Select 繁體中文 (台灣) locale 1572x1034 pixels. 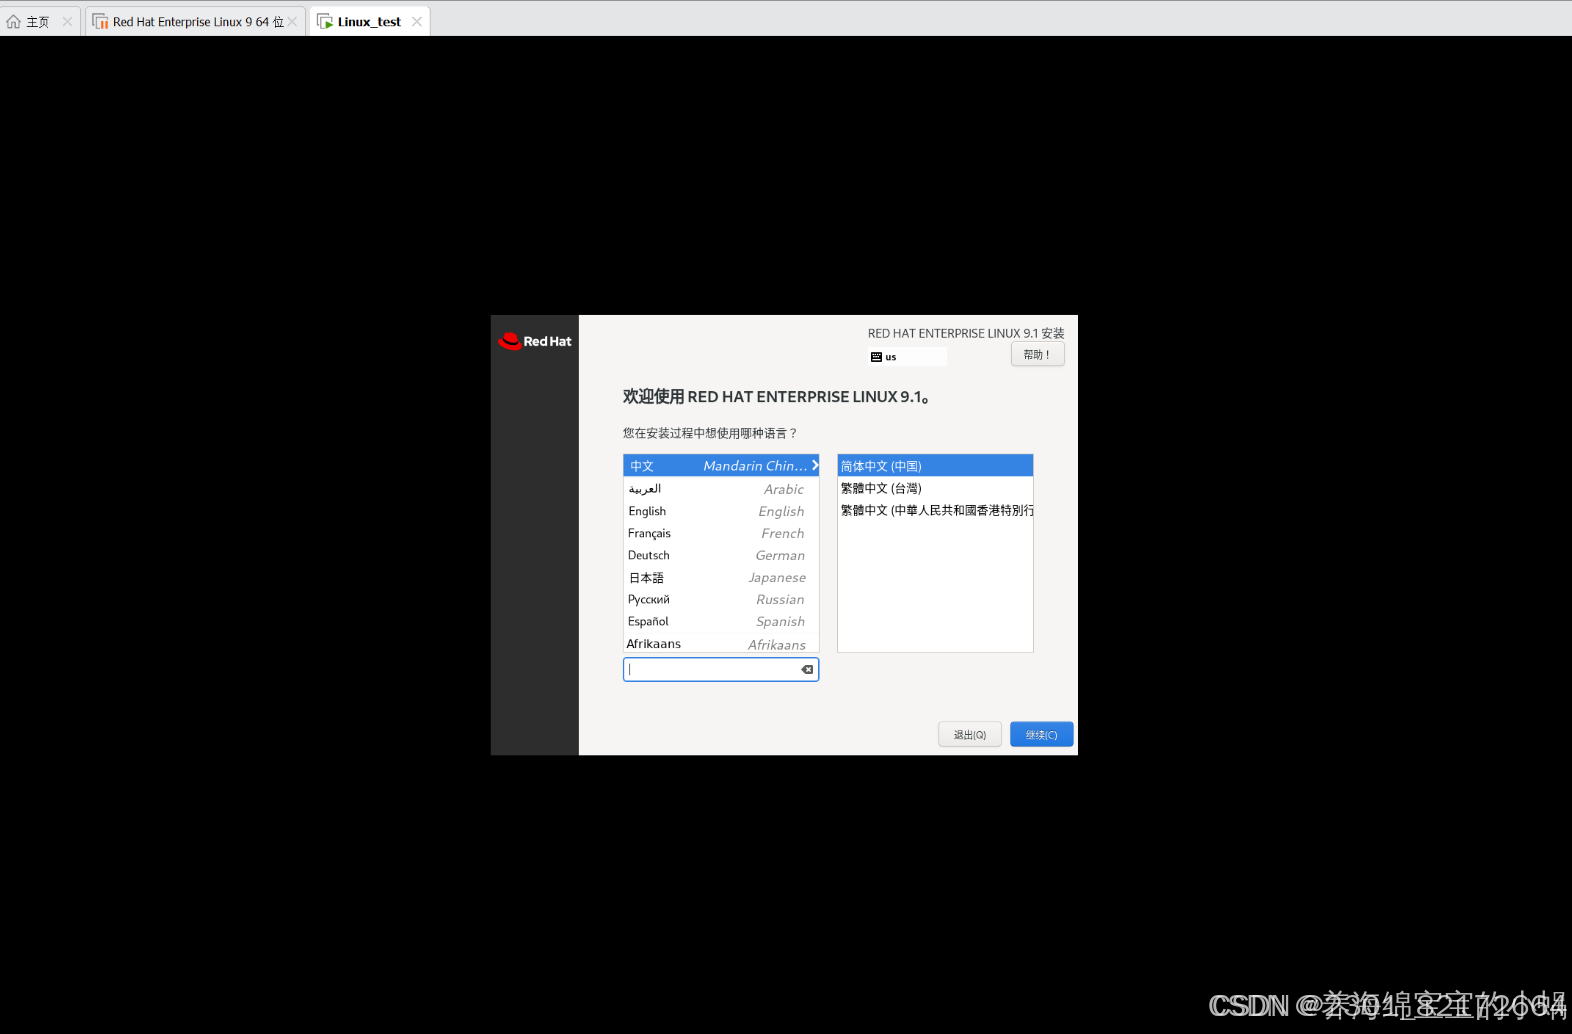pyautogui.click(x=935, y=488)
